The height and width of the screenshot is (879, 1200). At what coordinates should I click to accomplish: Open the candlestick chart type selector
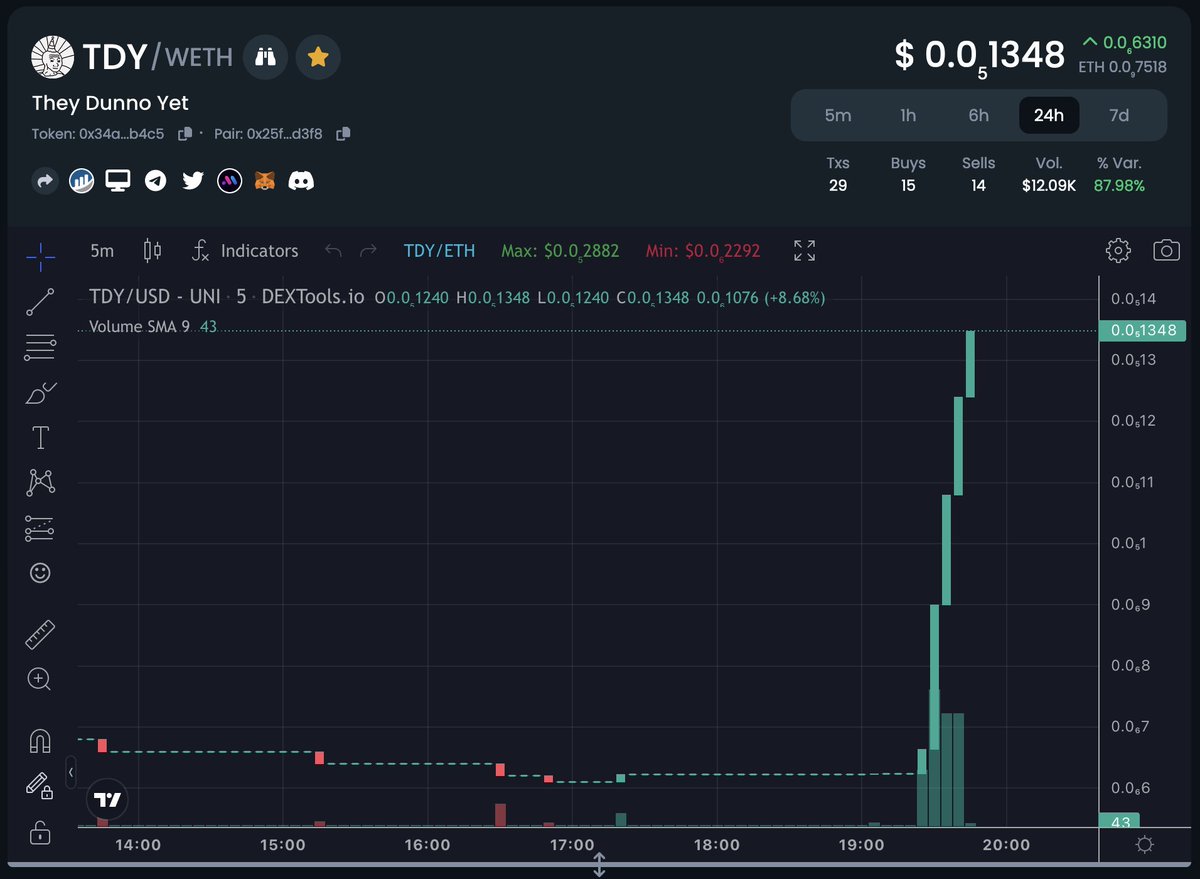coord(152,250)
